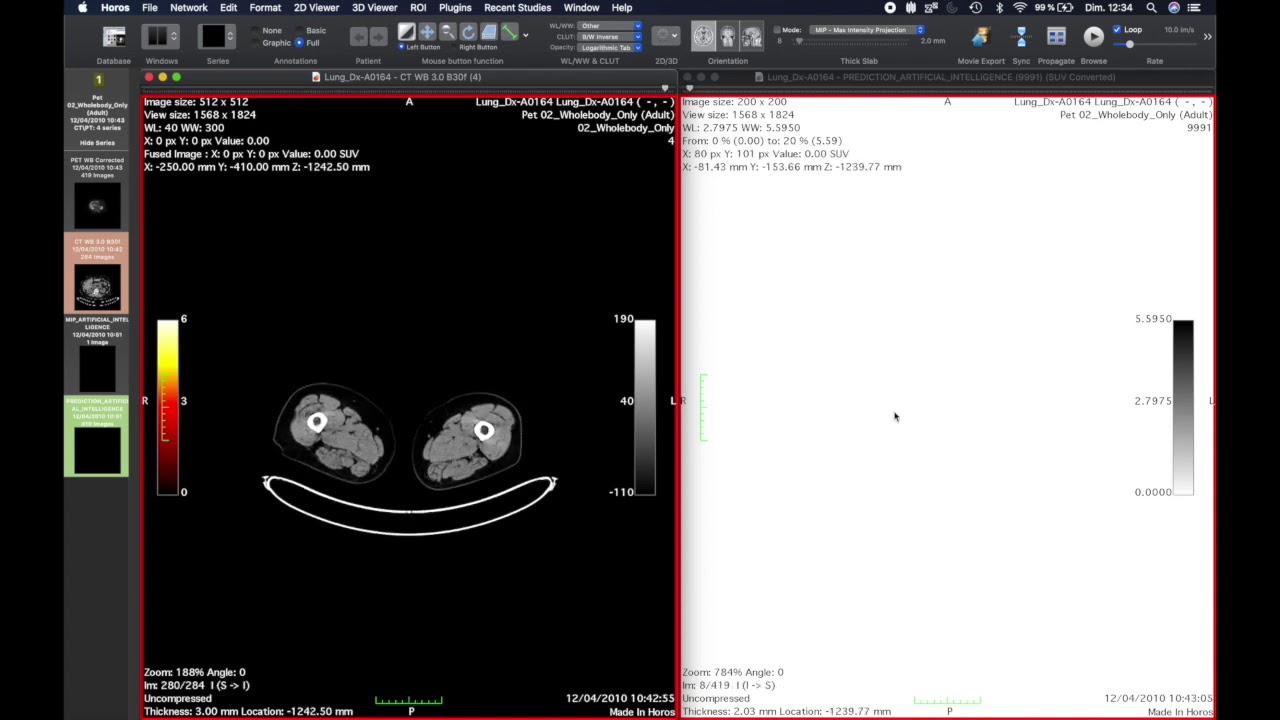Open the PET WB Corrected series thumbnail

(97, 206)
